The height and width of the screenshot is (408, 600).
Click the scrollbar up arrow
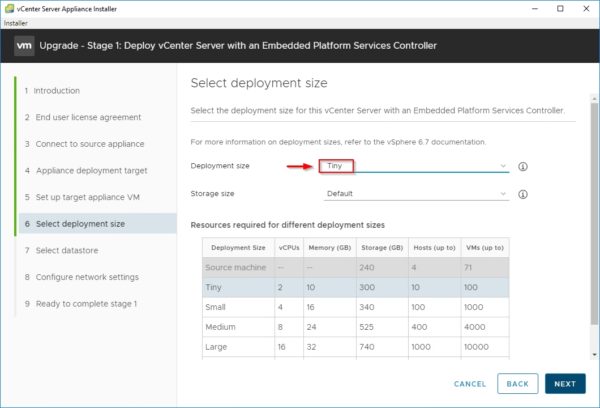tap(594, 99)
